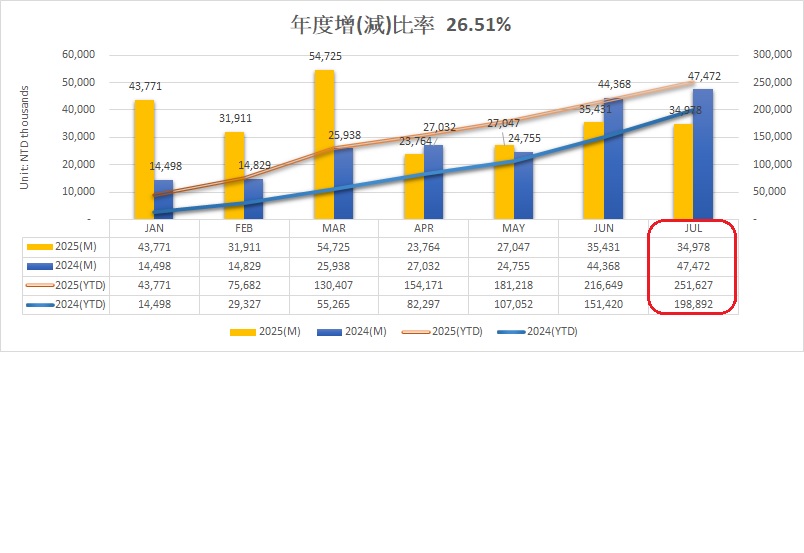Click table cell 198,892 for JUL 2024(YTD)
Screen dimensions: 804x553
[693, 304]
